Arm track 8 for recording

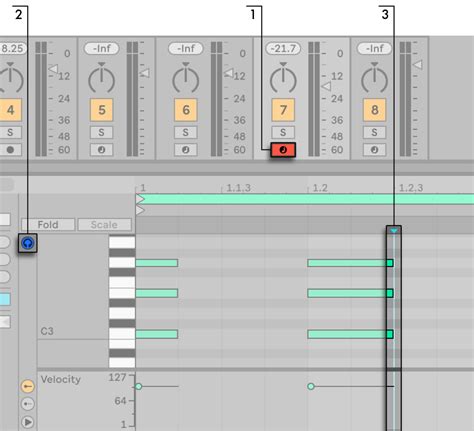374,150
